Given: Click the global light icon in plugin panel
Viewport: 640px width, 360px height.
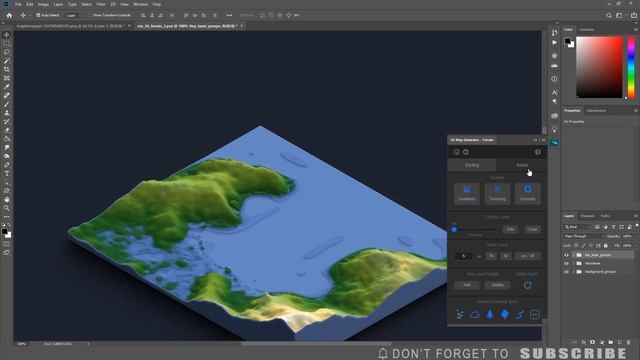Looking at the screenshot, I should 527,285.
